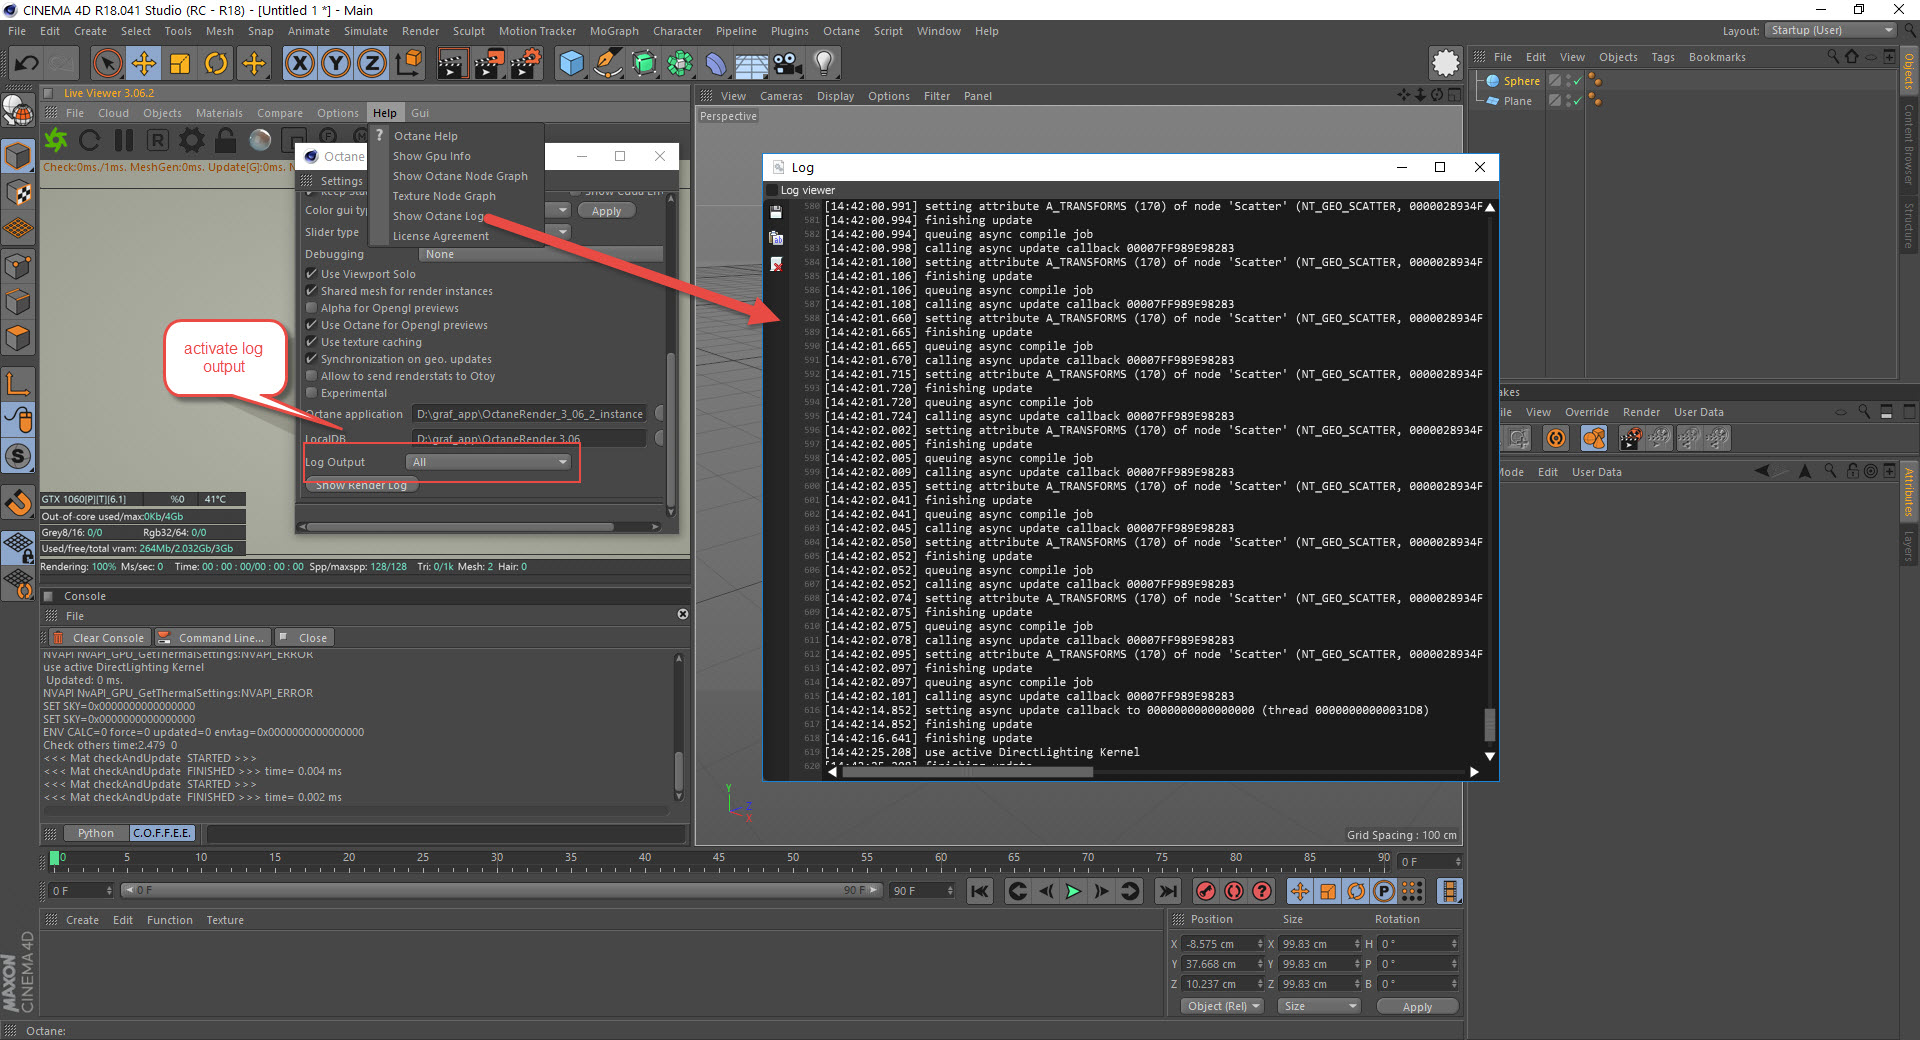Enable the Experimental checkbox
The width and height of the screenshot is (1920, 1040).
pyautogui.click(x=311, y=393)
